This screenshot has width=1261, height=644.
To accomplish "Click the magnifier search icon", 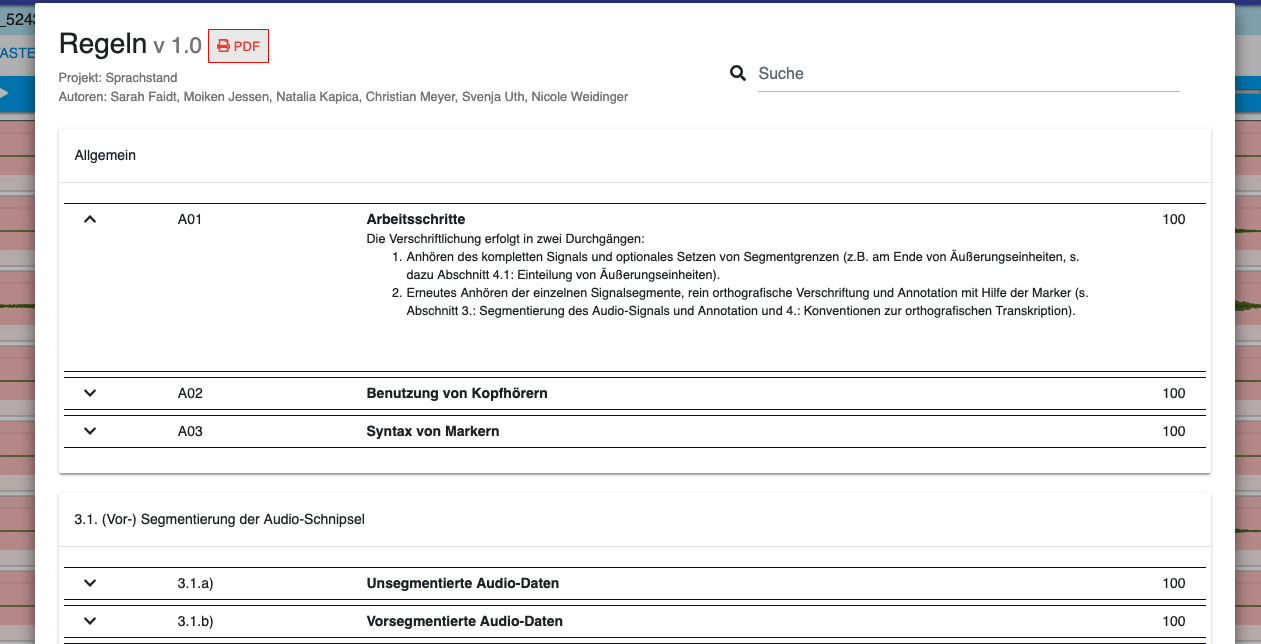I will coord(738,73).
